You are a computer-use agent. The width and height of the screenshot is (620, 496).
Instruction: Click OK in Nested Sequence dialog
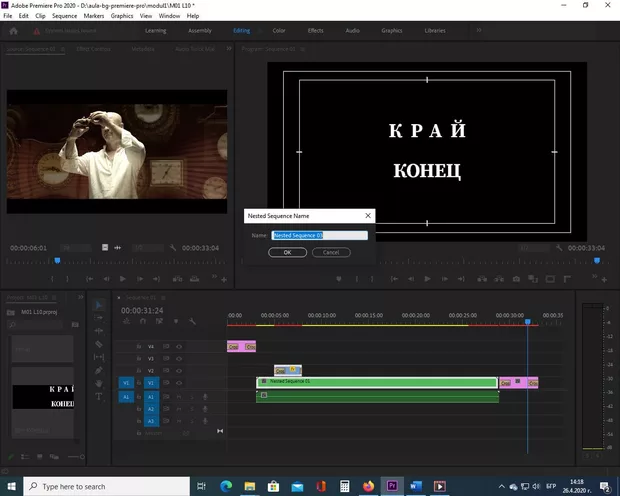click(x=287, y=252)
